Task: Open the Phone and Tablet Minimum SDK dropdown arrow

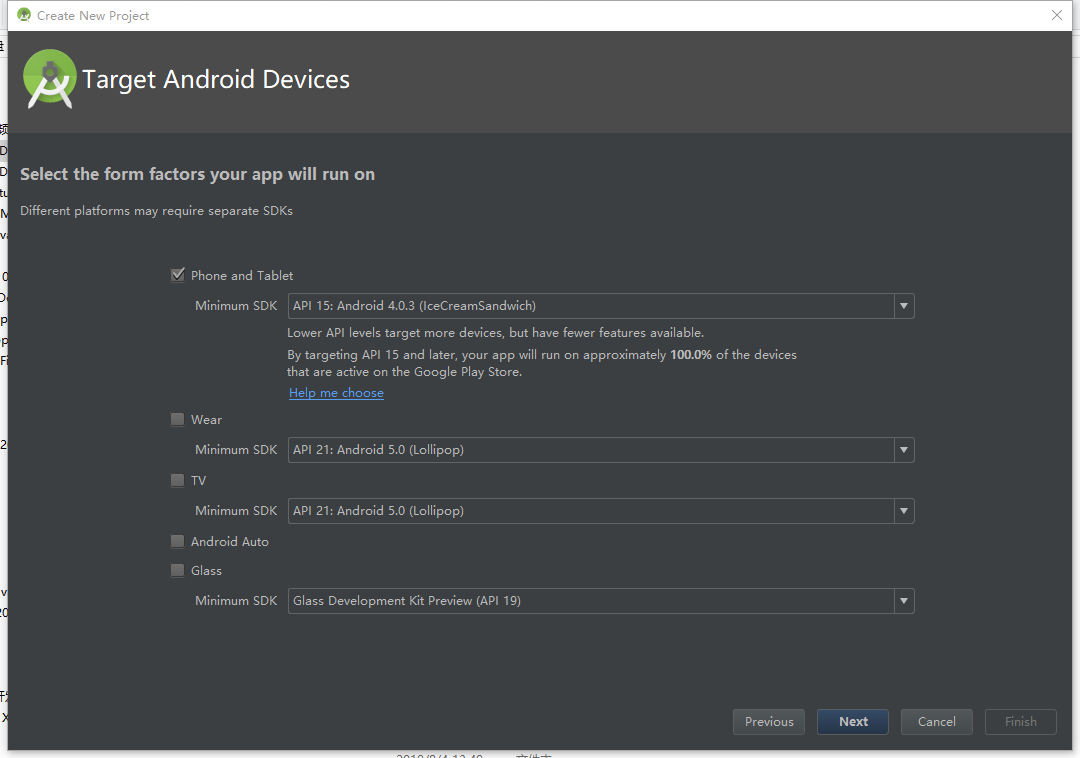Action: [904, 306]
